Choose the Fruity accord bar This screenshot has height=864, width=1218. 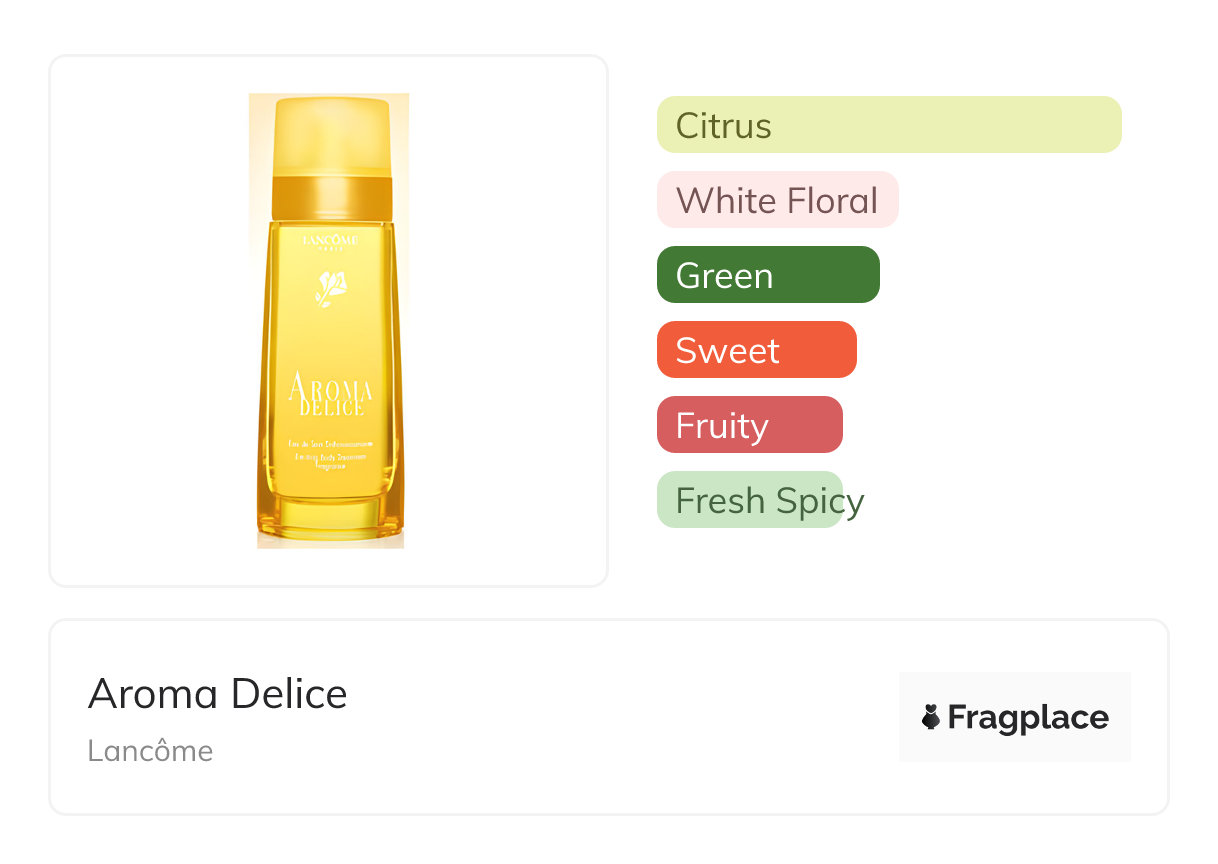pyautogui.click(x=749, y=425)
